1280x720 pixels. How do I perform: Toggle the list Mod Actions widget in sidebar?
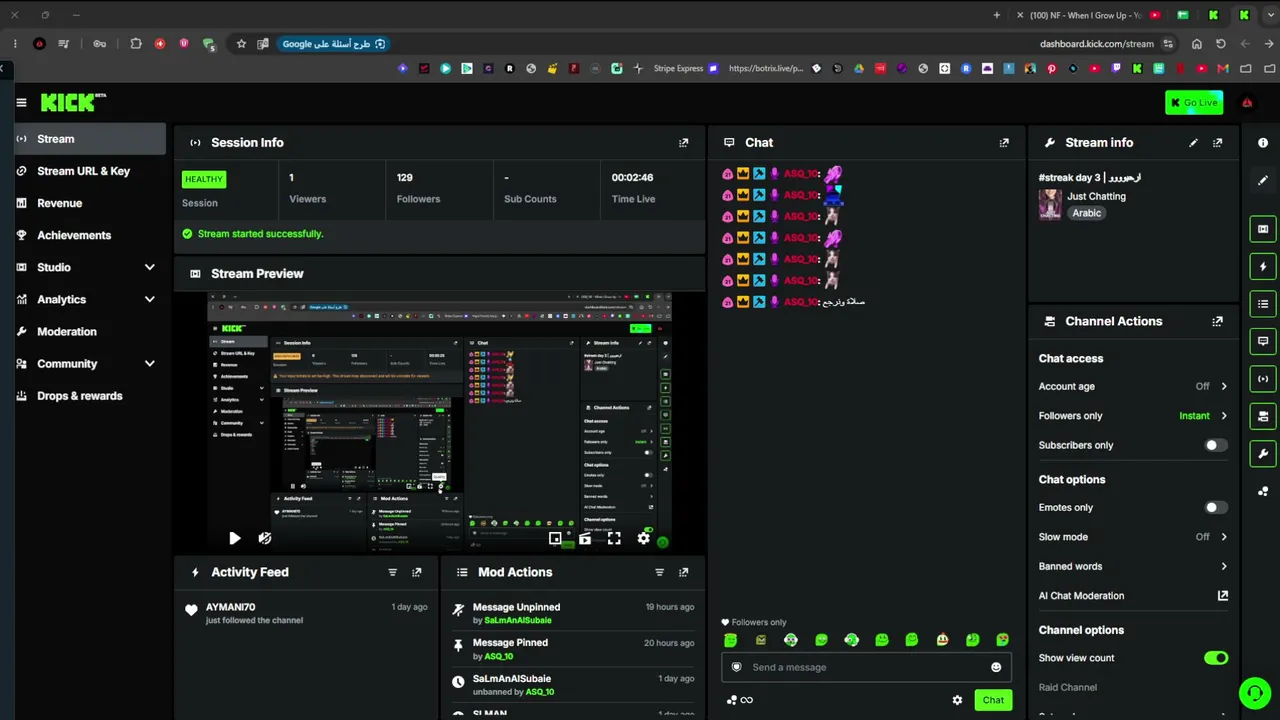[x=1263, y=304]
